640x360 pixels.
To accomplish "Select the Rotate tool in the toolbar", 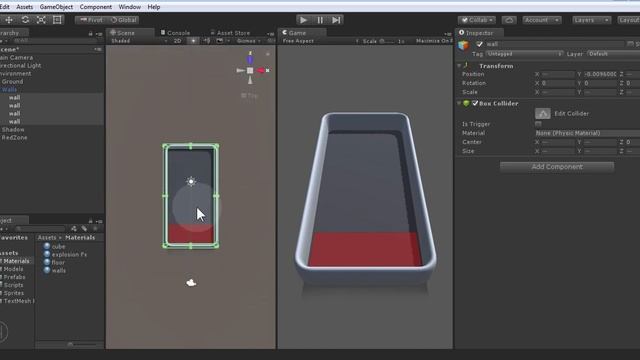I will click(25, 20).
